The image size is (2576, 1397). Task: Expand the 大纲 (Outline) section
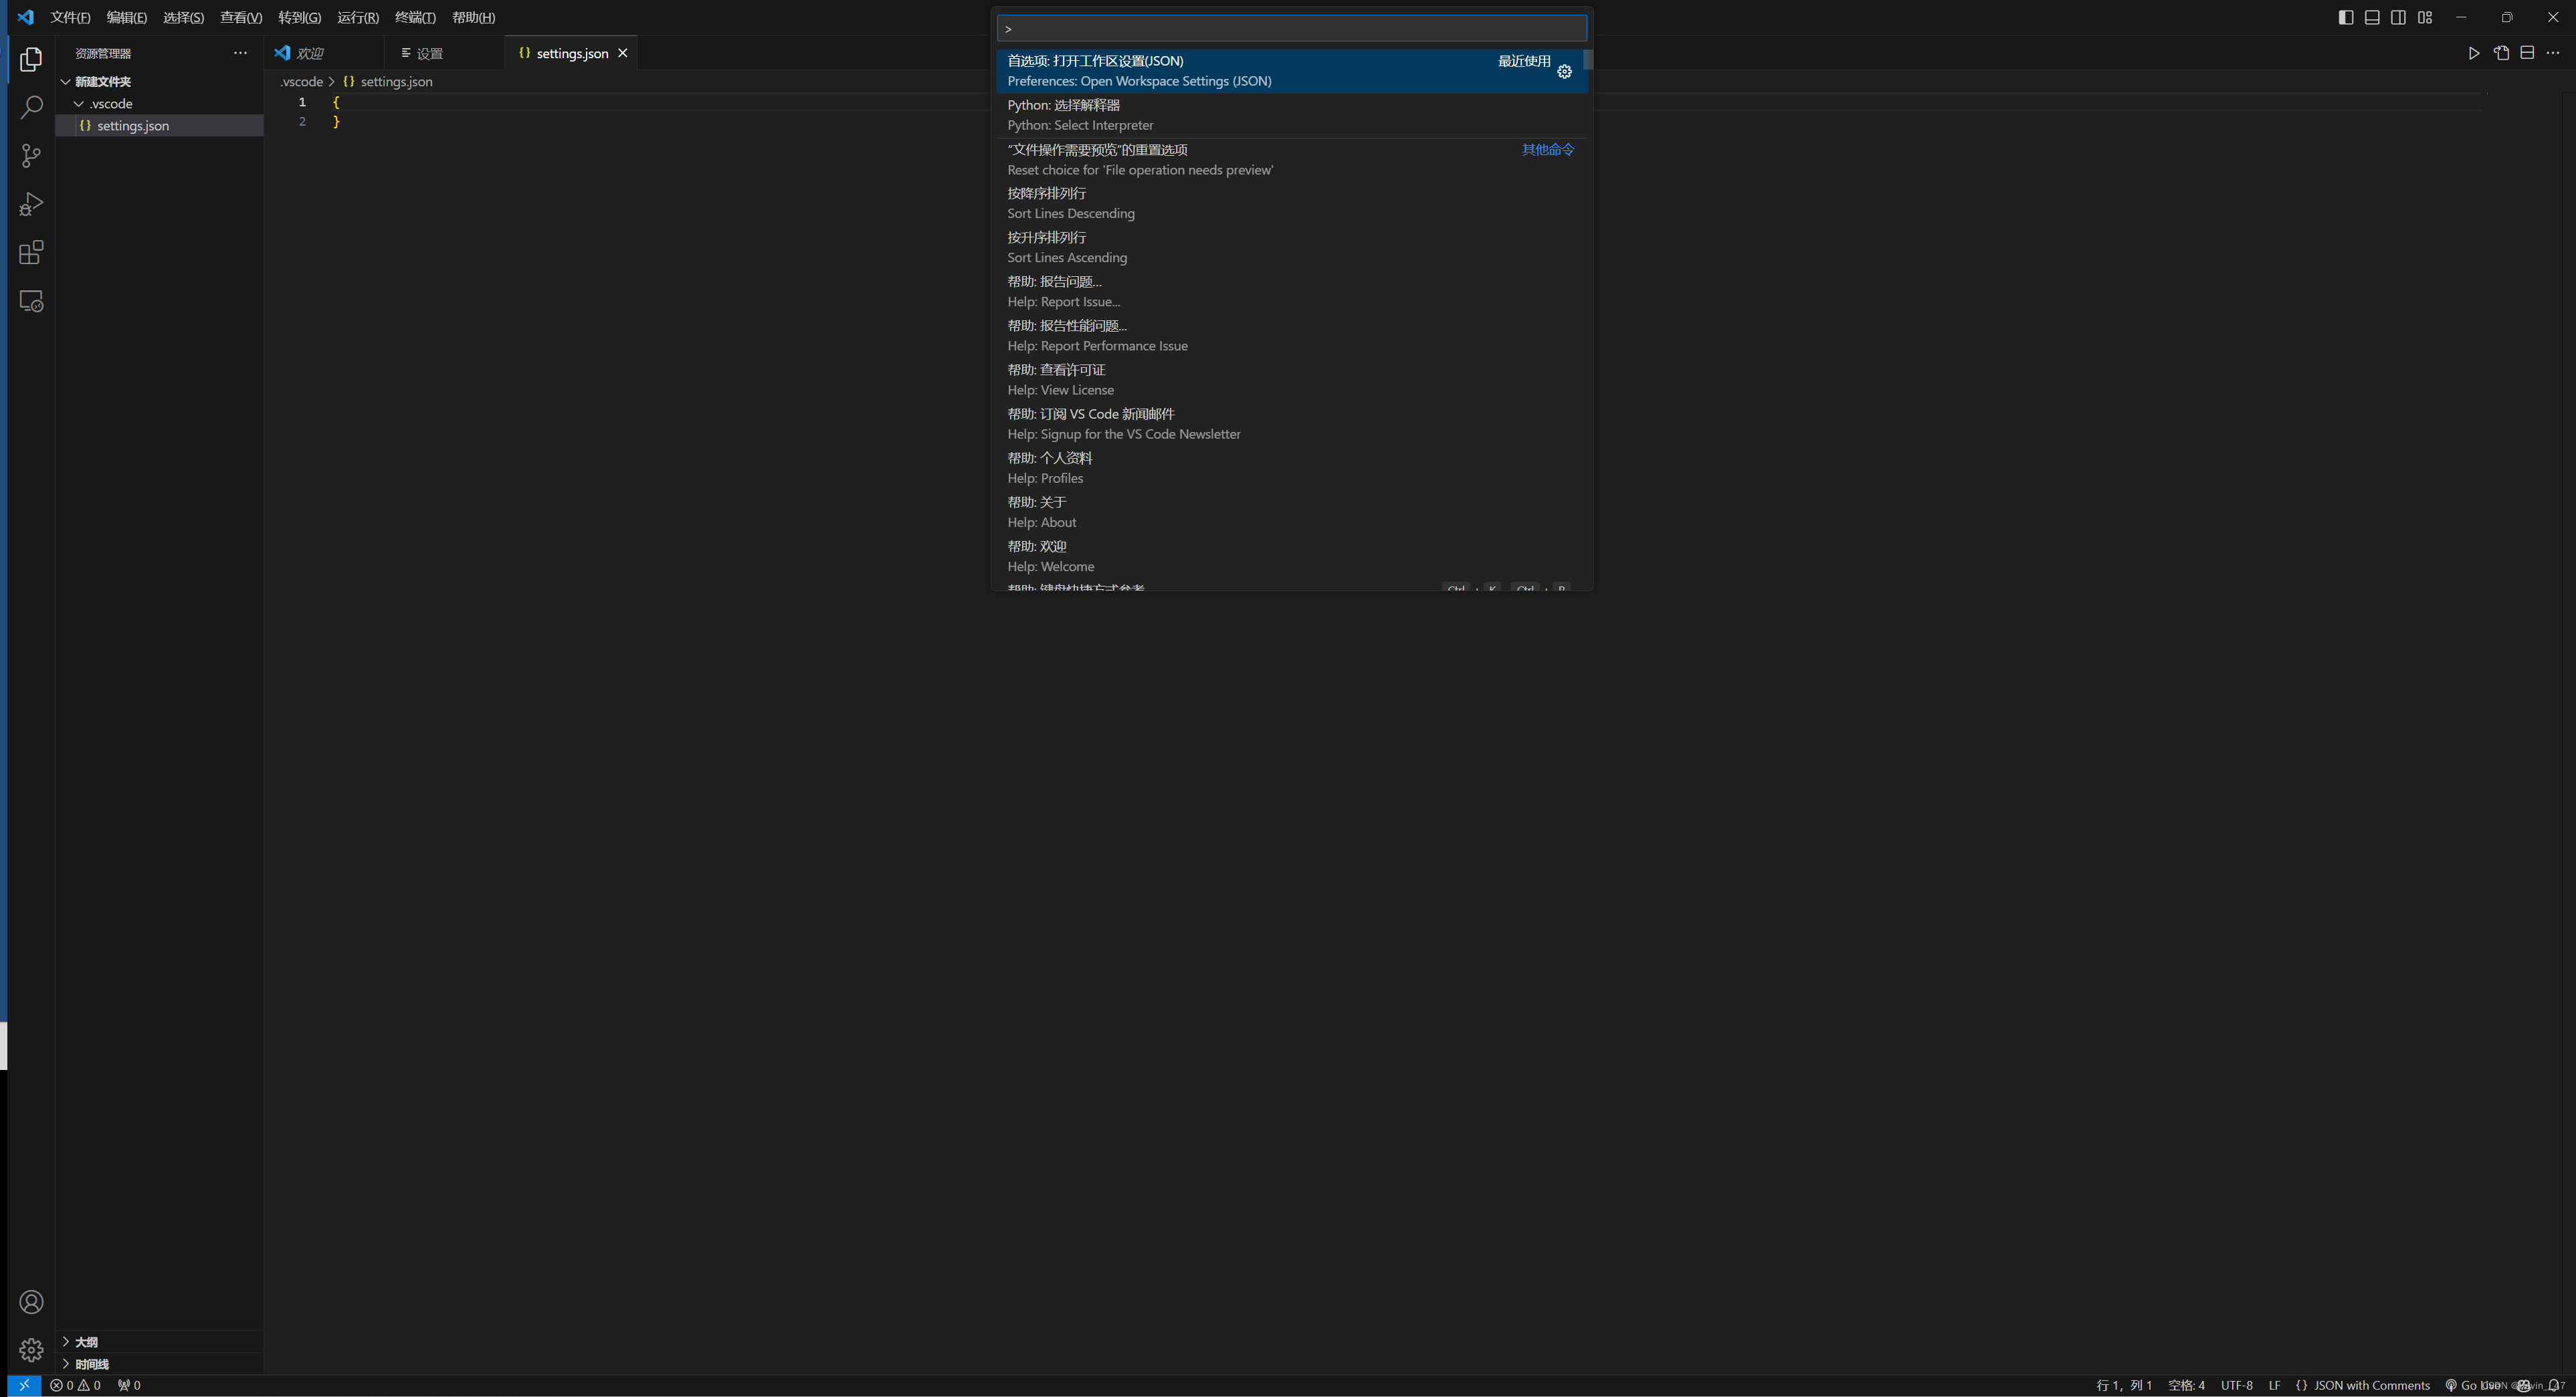[85, 1342]
